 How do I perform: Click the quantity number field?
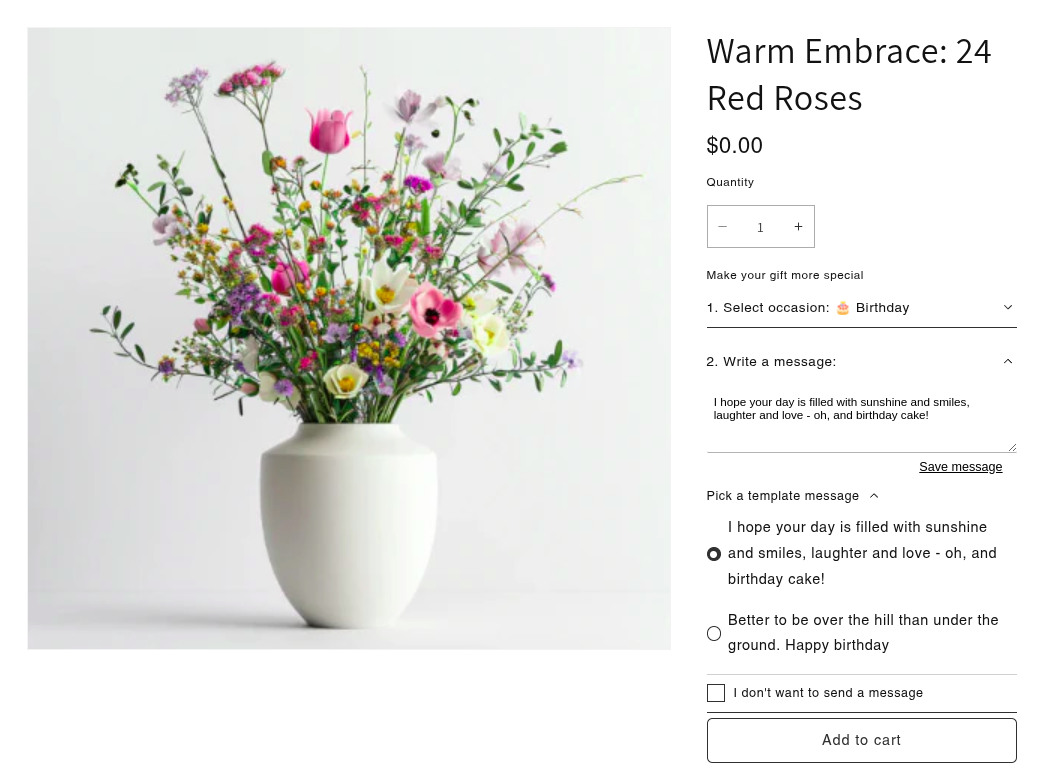coord(760,227)
